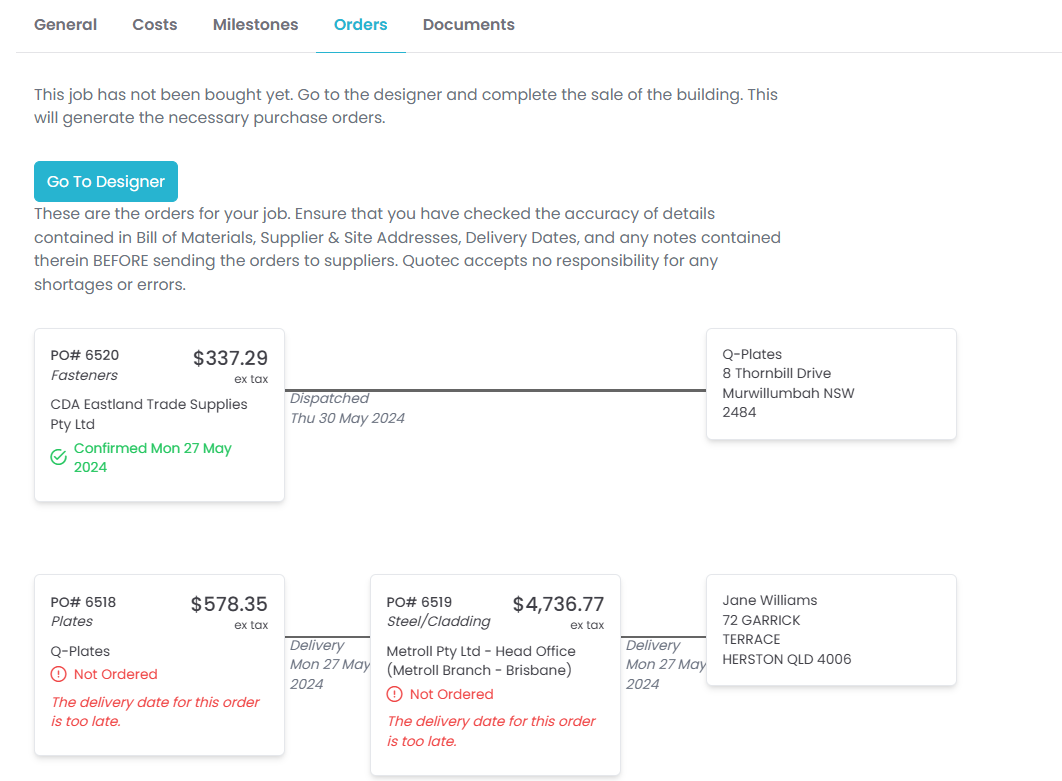This screenshot has height=781, width=1062.
Task: Click Not Ordered warning icon on PO 6519
Action: click(x=395, y=694)
